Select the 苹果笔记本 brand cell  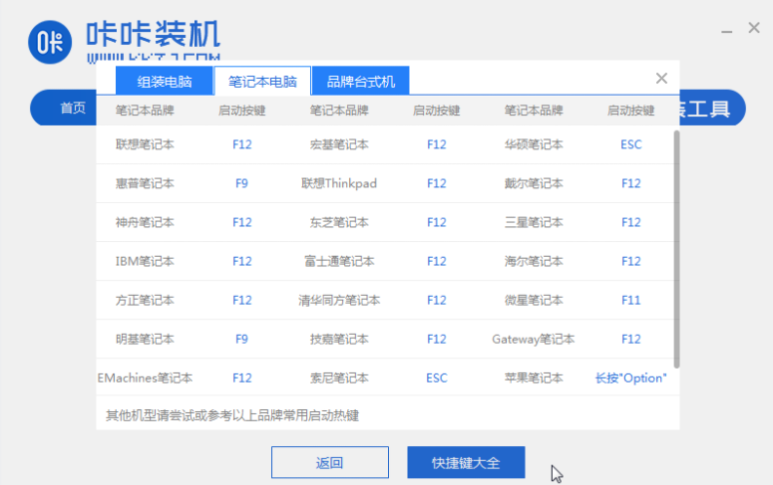[x=533, y=378]
